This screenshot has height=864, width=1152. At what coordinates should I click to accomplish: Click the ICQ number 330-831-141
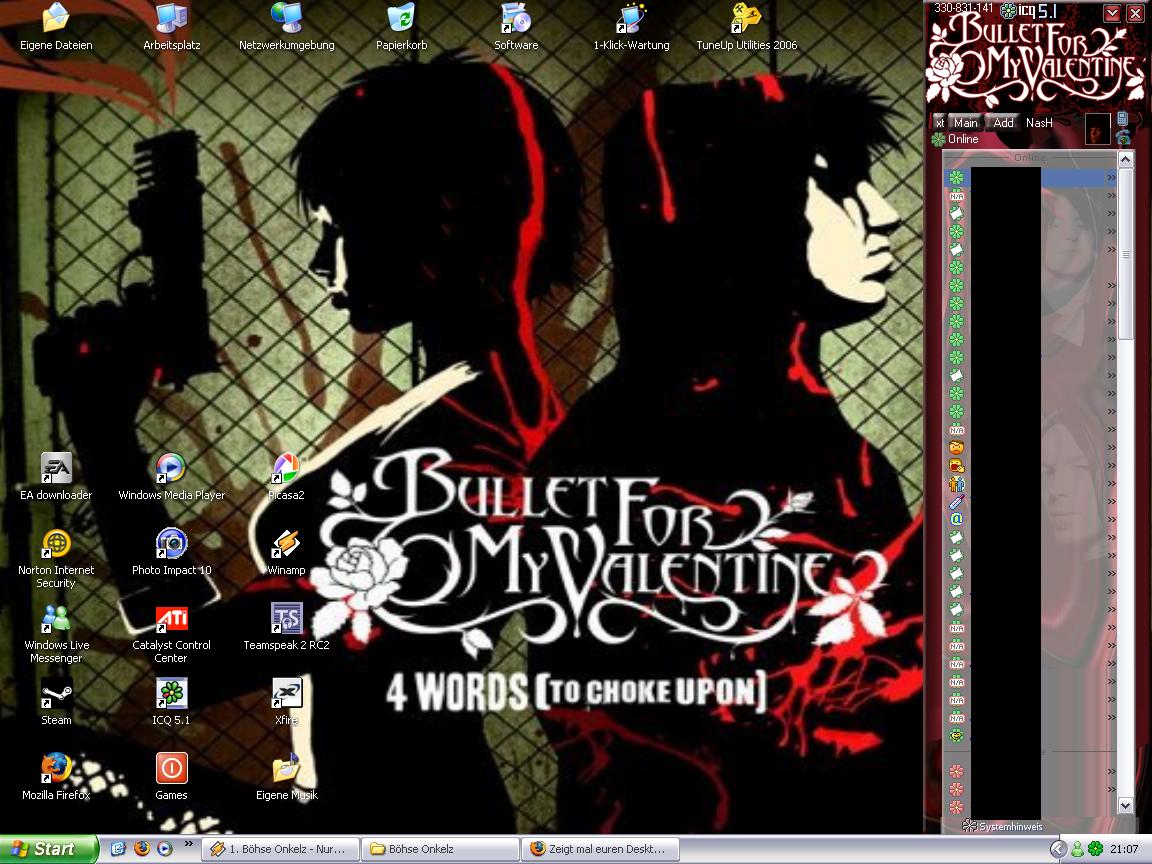coord(963,8)
